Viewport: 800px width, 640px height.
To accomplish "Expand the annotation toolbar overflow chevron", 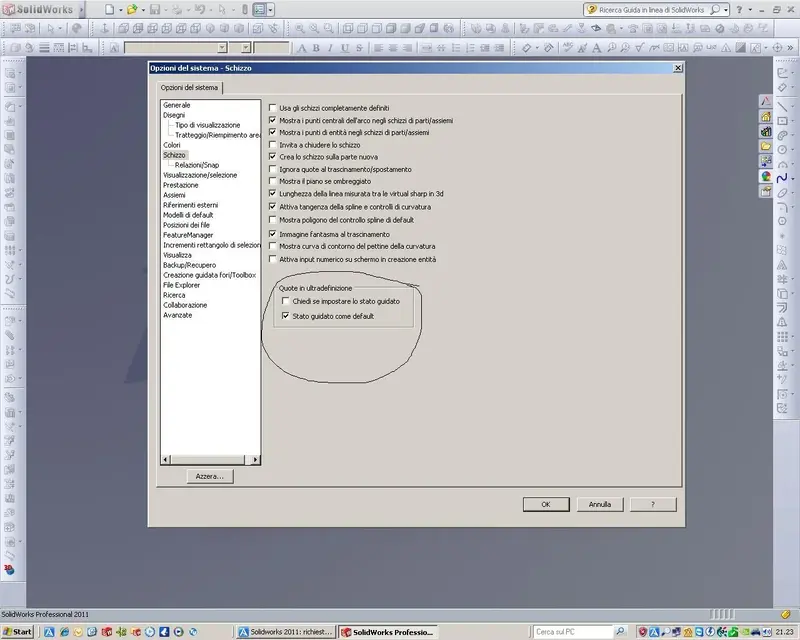I will point(791,48).
